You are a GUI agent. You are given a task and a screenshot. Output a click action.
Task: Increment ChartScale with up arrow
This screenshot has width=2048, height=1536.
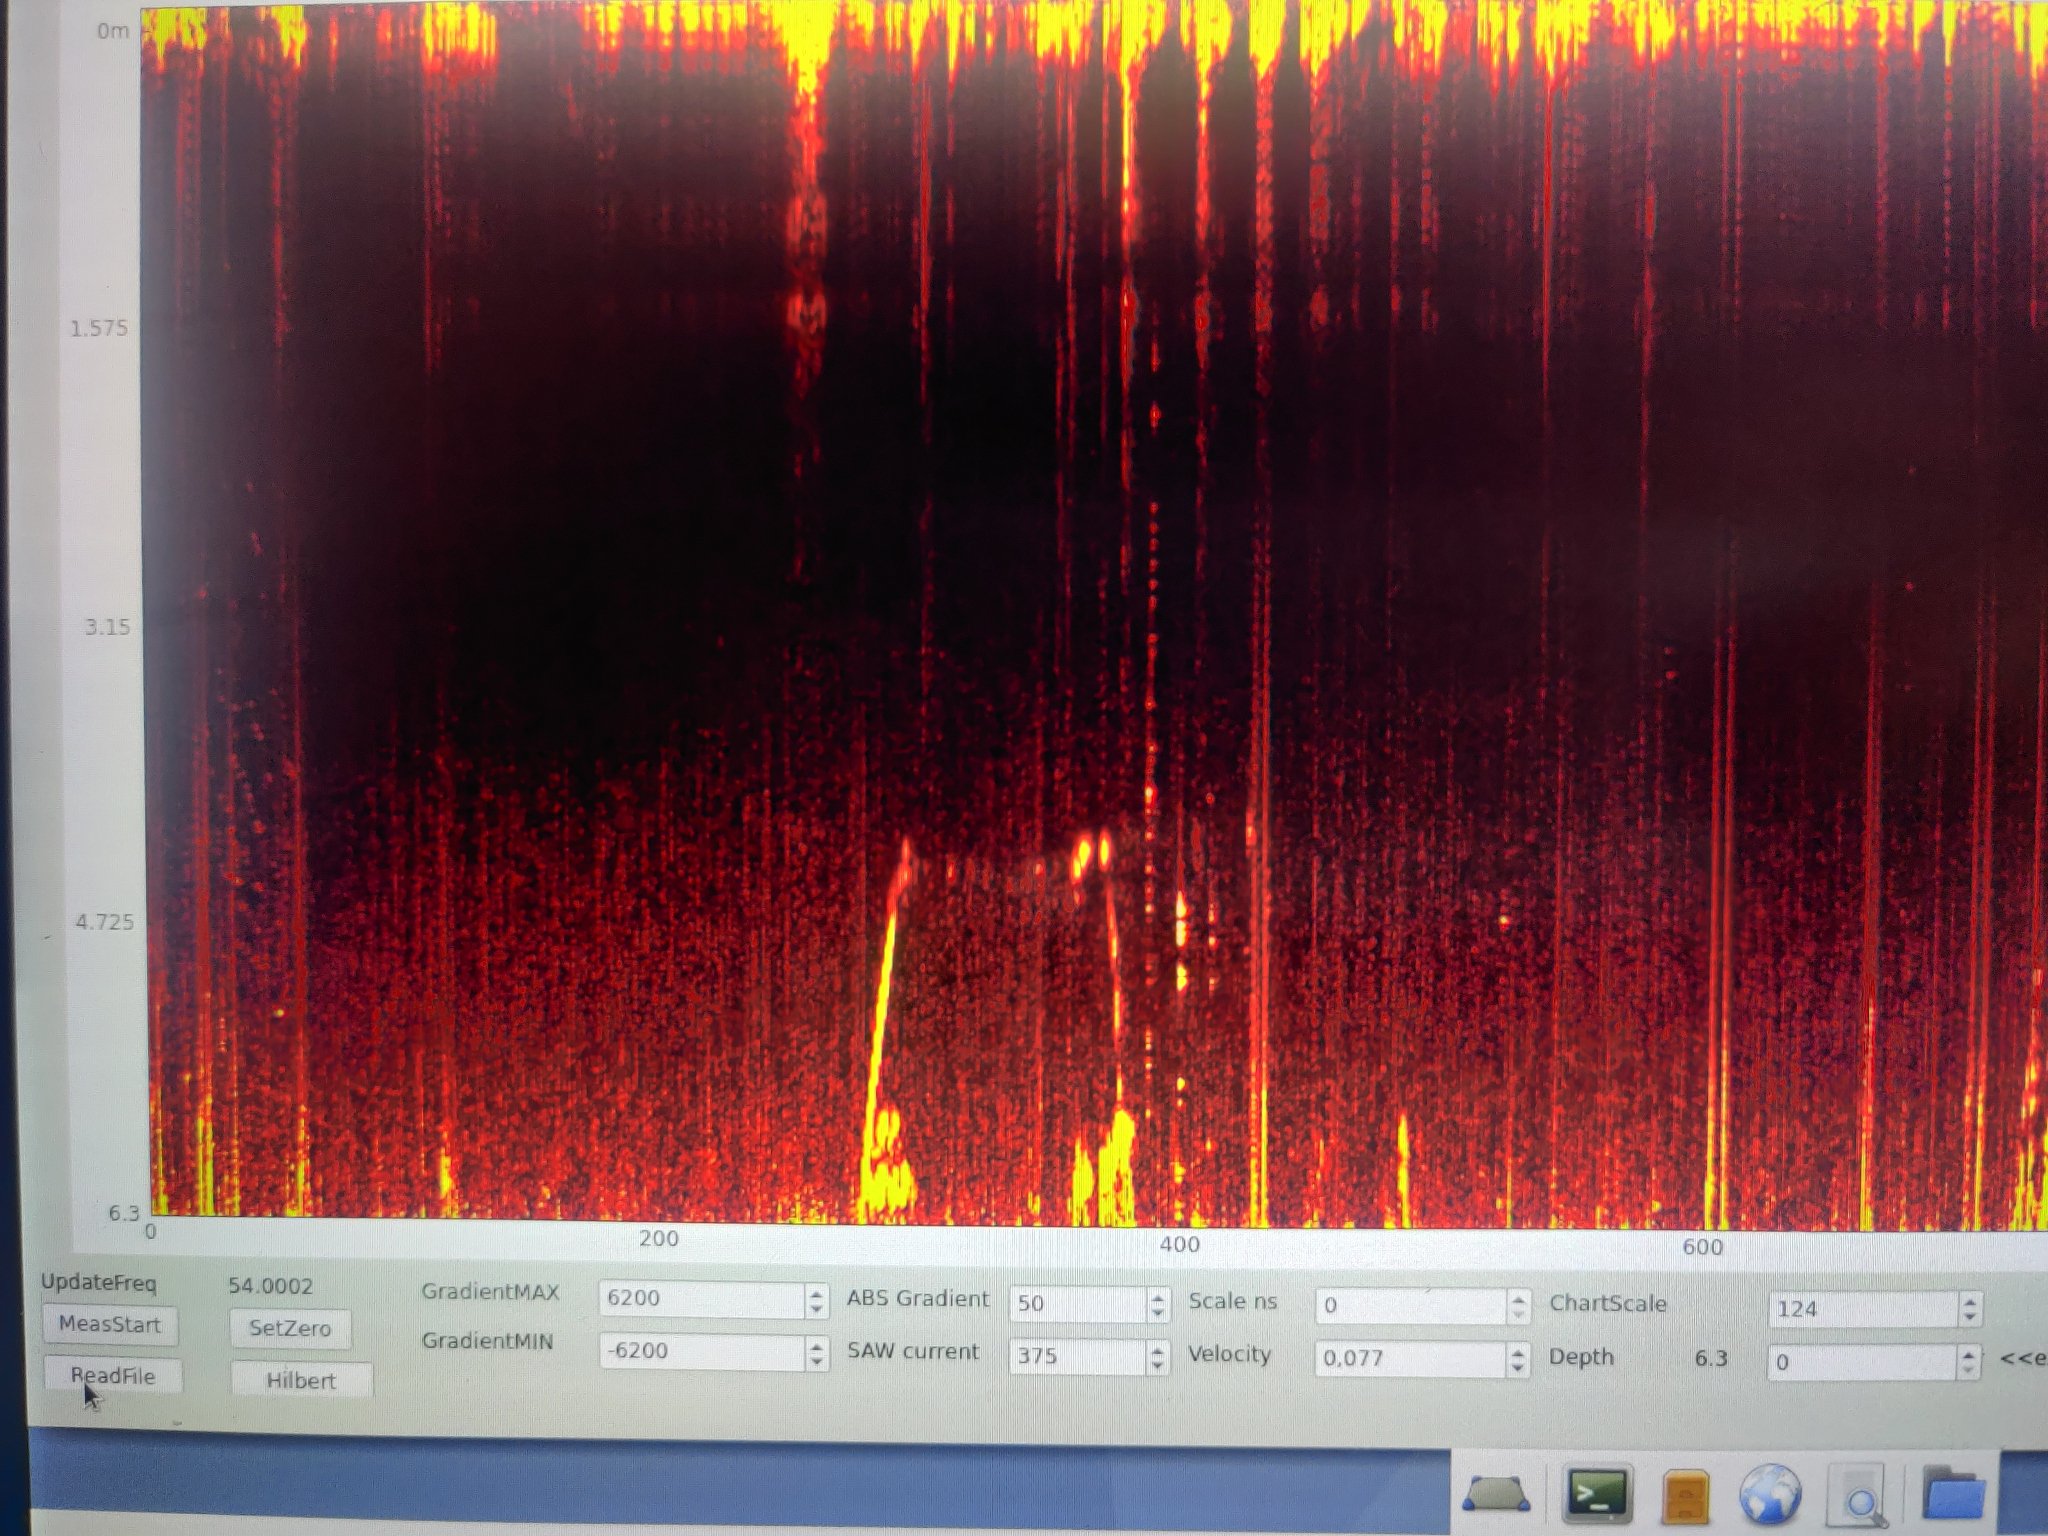[1969, 1301]
